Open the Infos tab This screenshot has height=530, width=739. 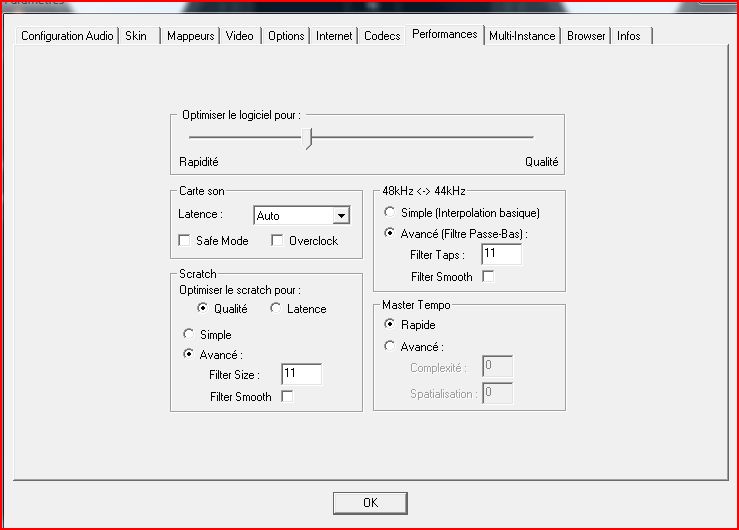[631, 36]
